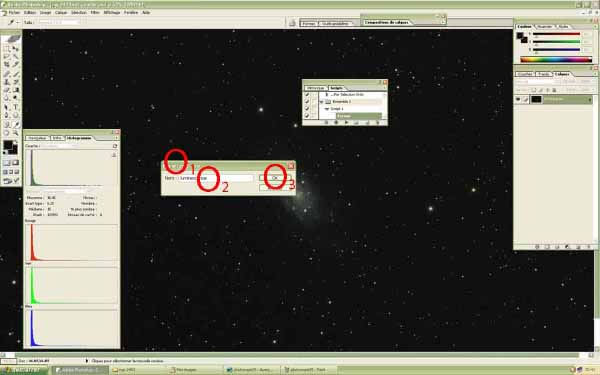Pick the Eyedropper tool in toolbox
This screenshot has height=375, width=600.
[x=16, y=124]
